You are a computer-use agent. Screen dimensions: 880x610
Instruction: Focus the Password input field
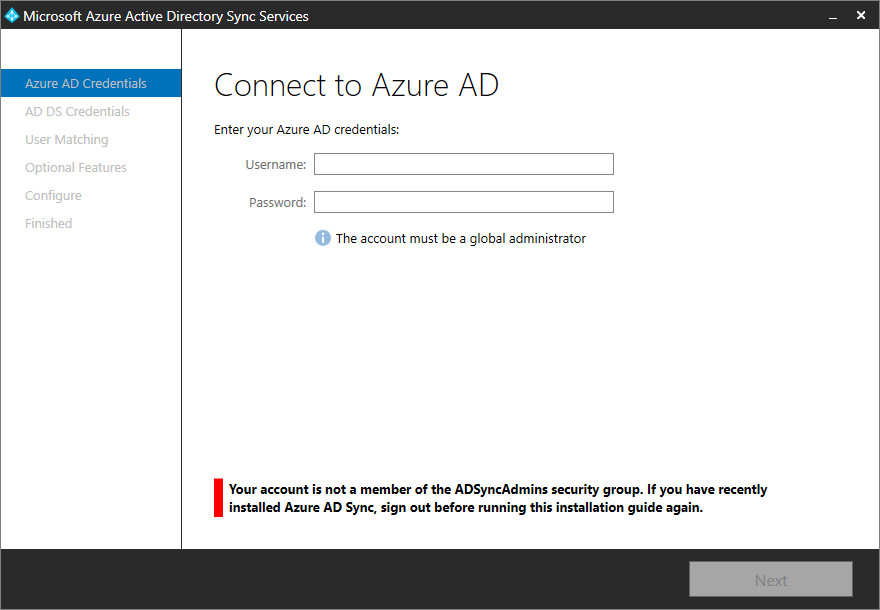(x=464, y=202)
